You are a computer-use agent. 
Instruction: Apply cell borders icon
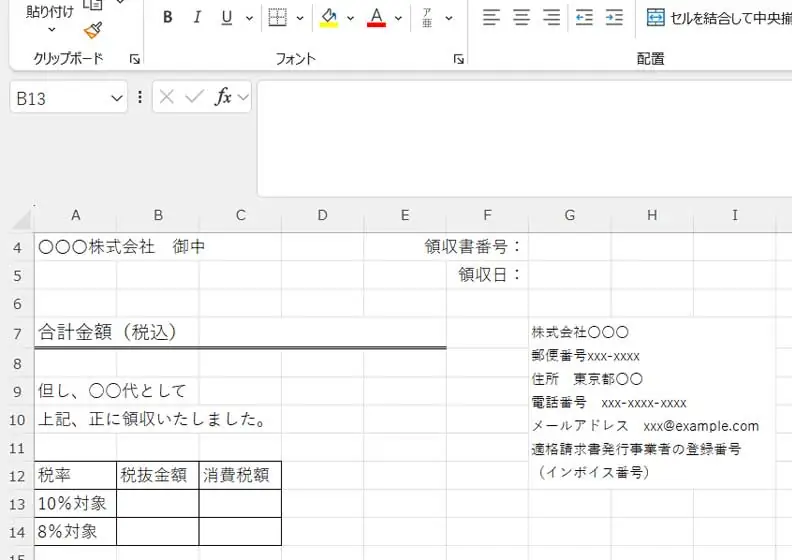[277, 18]
